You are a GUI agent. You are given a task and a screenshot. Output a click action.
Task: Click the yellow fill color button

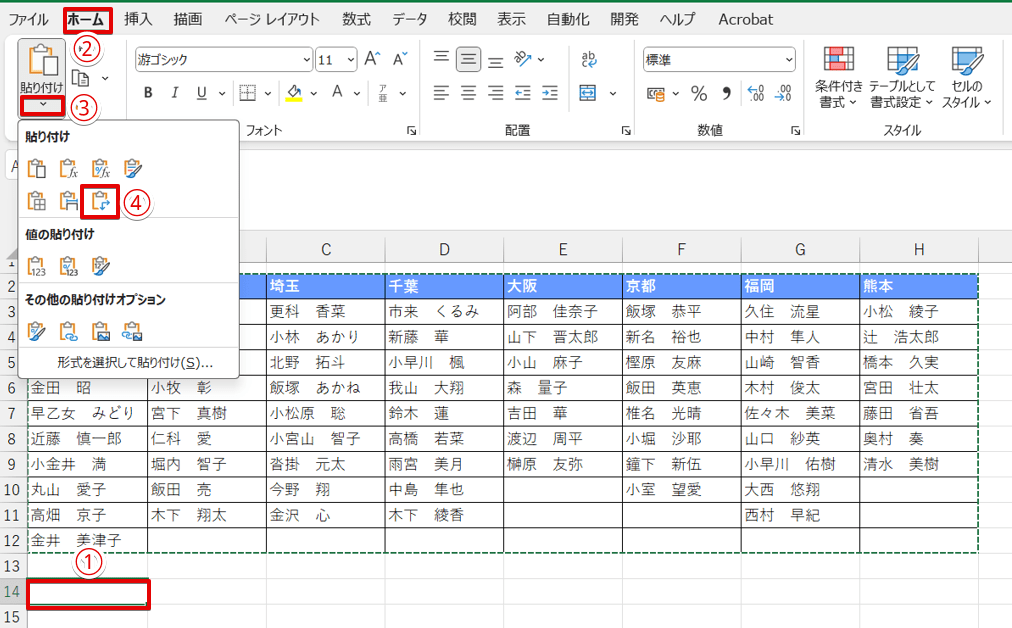pos(294,94)
